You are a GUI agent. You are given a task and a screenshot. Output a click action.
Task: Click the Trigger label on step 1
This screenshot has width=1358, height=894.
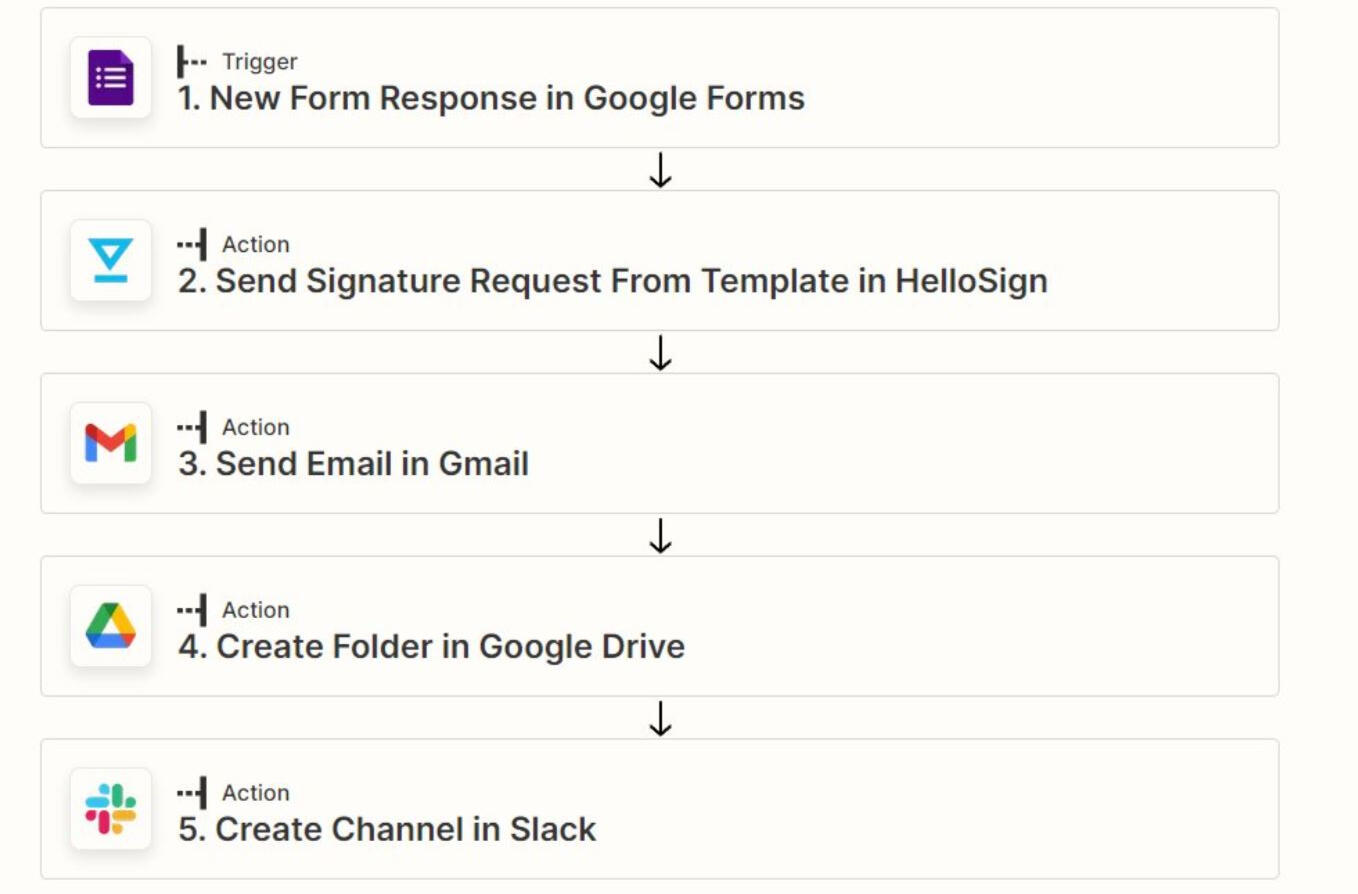(259, 62)
